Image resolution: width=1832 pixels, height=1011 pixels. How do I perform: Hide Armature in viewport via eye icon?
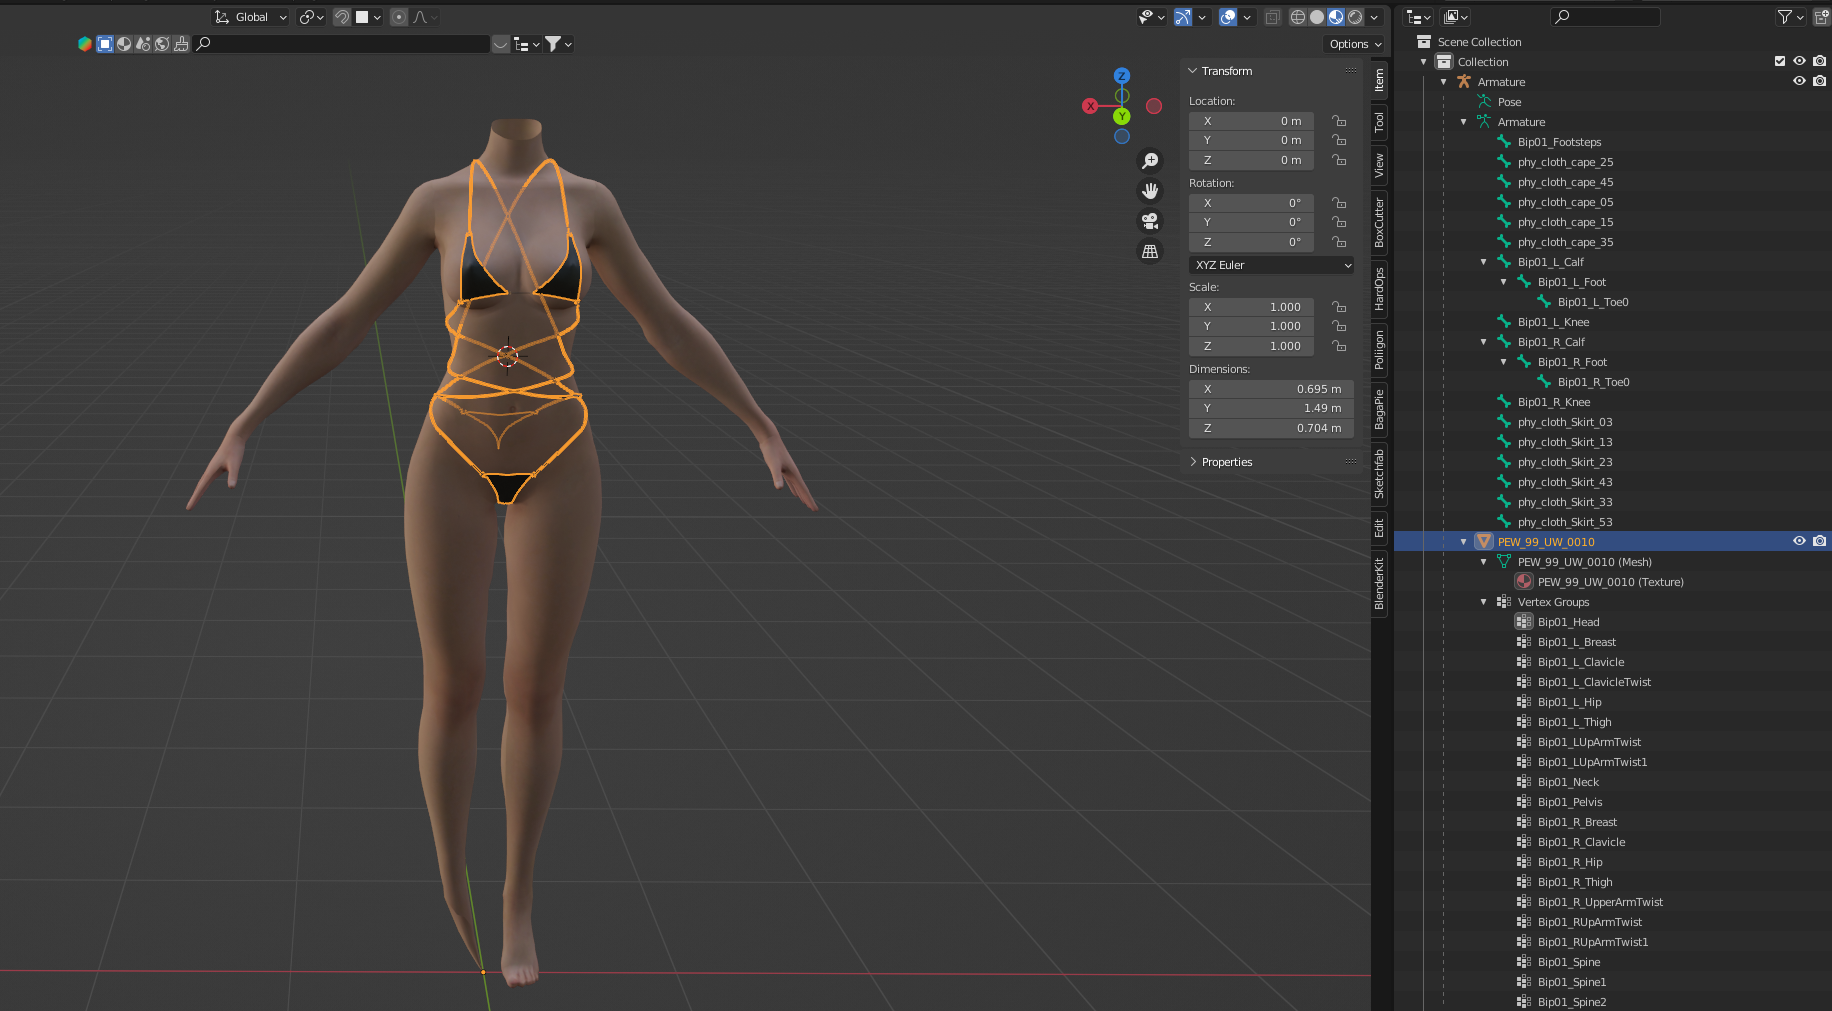(1799, 81)
